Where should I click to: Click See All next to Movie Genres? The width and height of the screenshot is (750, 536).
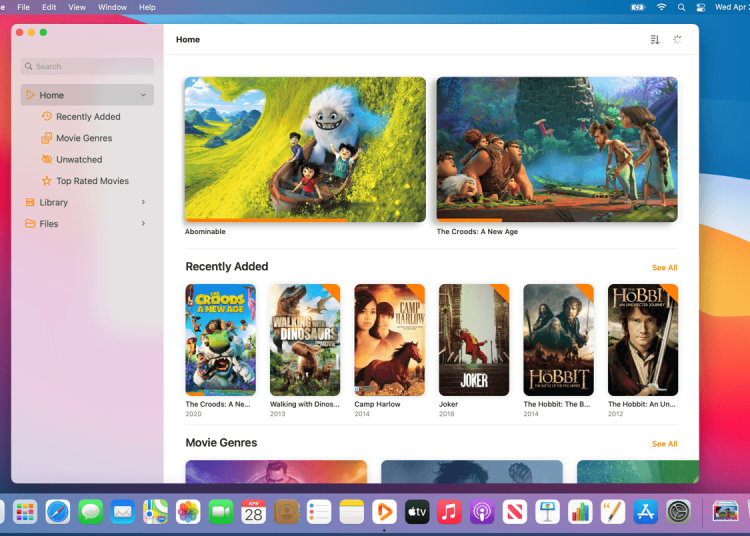pyautogui.click(x=664, y=444)
